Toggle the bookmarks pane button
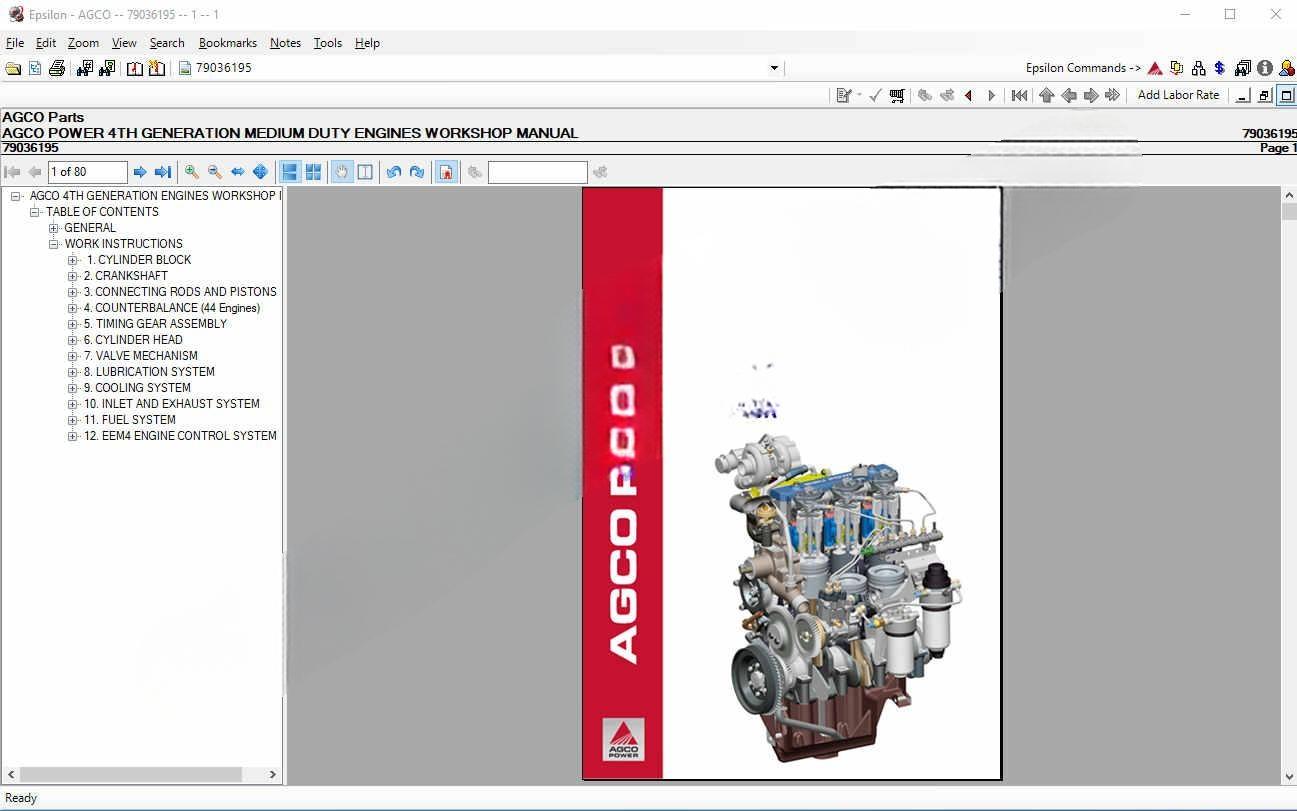Image resolution: width=1297 pixels, height=811 pixels. pos(446,172)
